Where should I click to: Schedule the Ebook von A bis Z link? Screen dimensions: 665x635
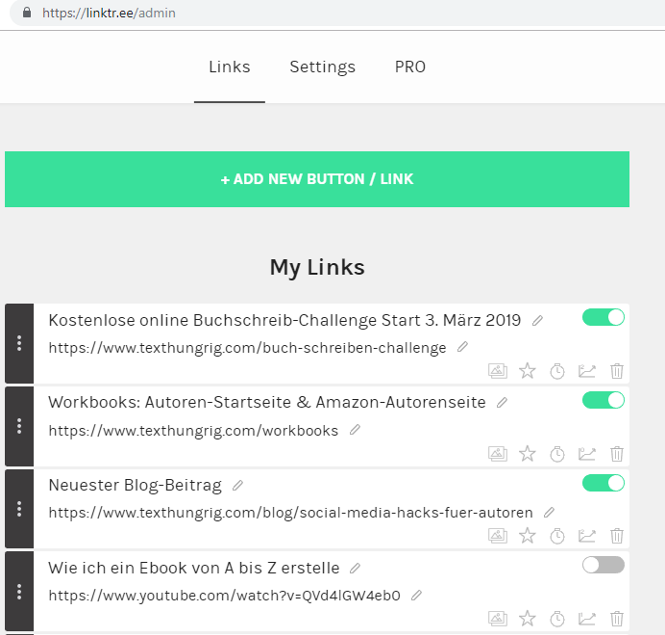pos(557,619)
